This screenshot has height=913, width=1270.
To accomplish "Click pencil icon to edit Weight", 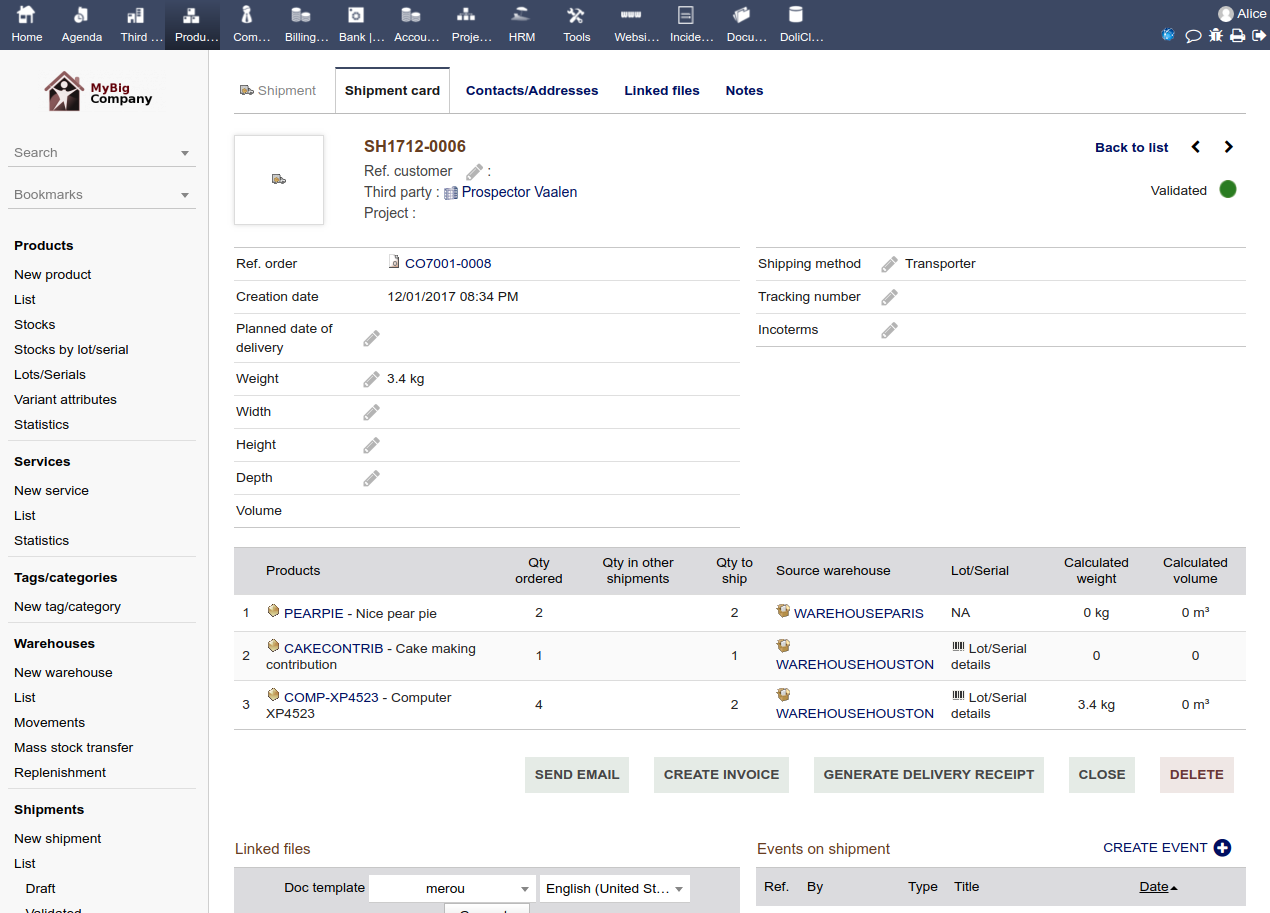I will coord(371,379).
